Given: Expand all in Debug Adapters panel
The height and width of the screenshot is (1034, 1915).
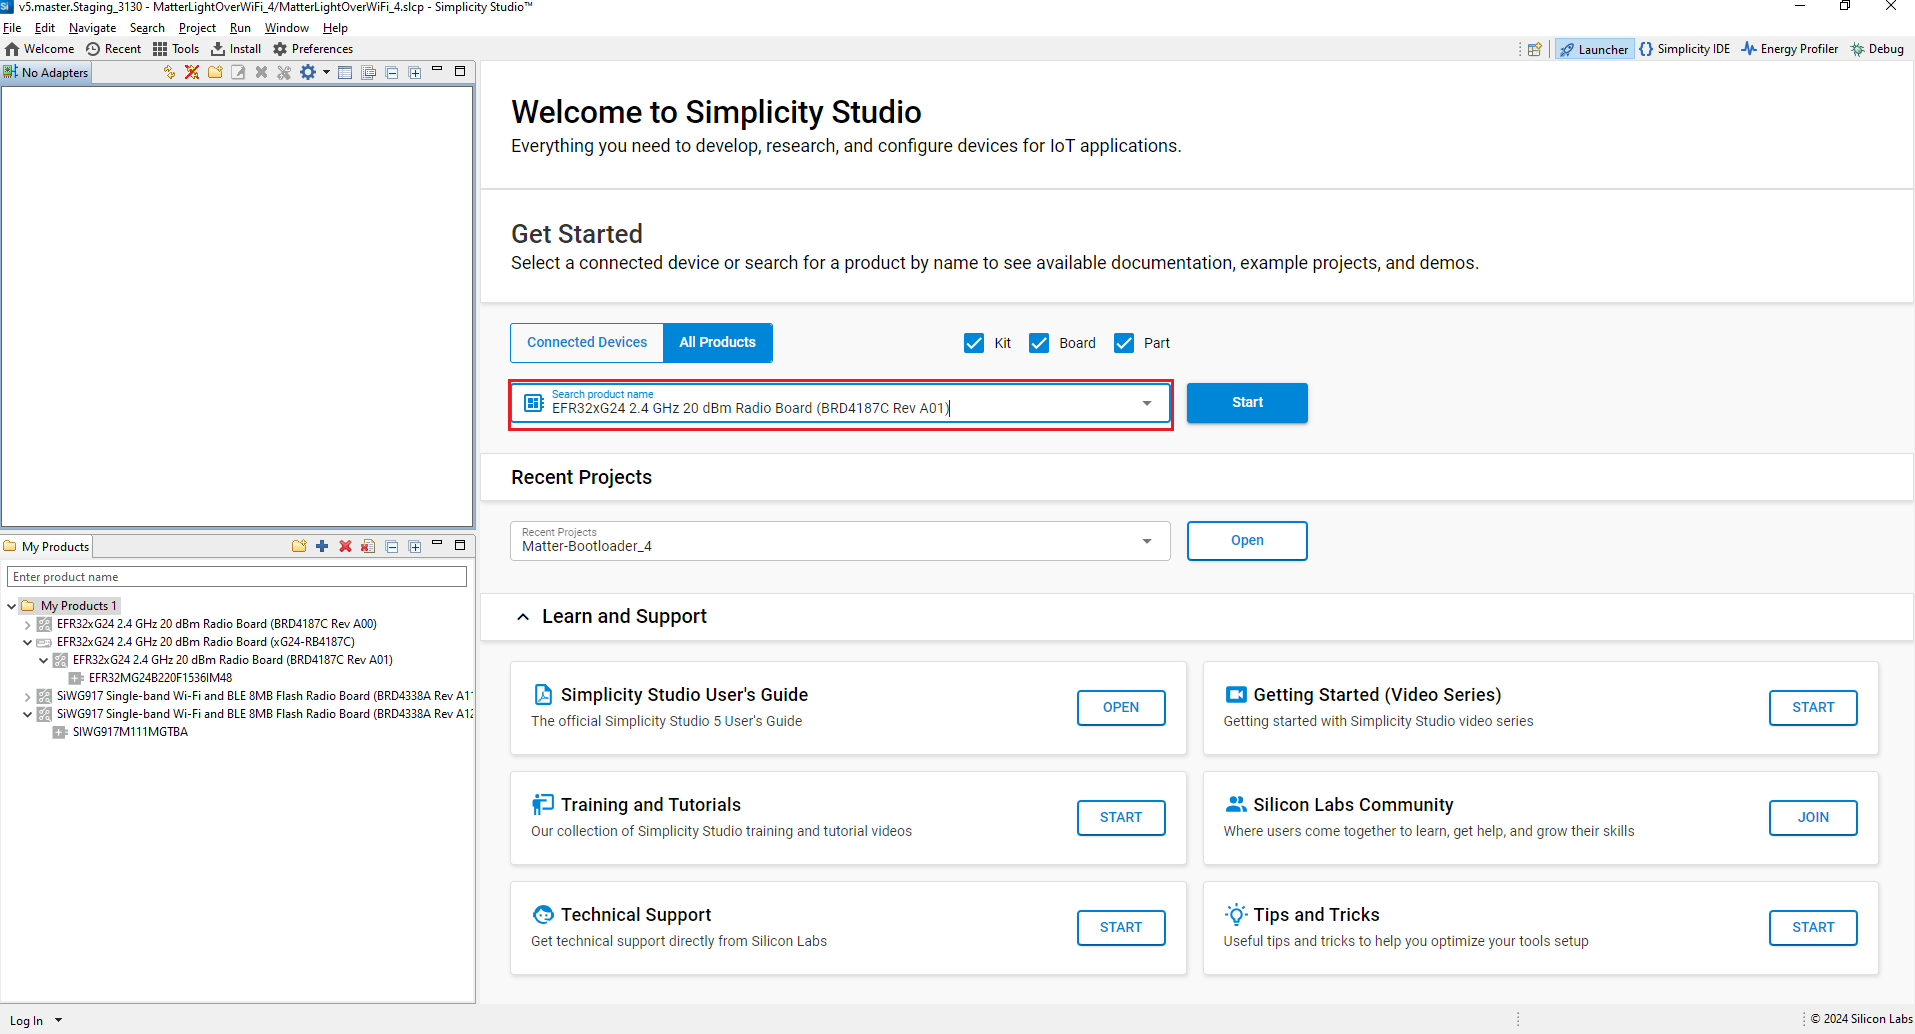Looking at the screenshot, I should [415, 72].
